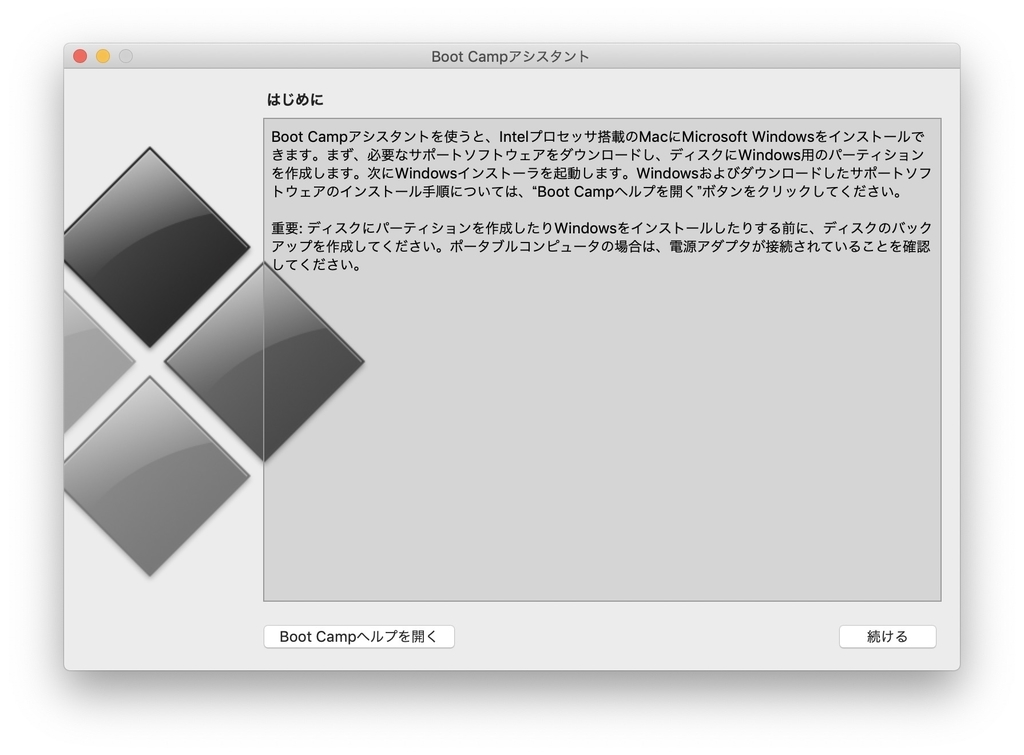1024x755 pixels.
Task: Click the 続ける button to proceed
Action: (887, 636)
